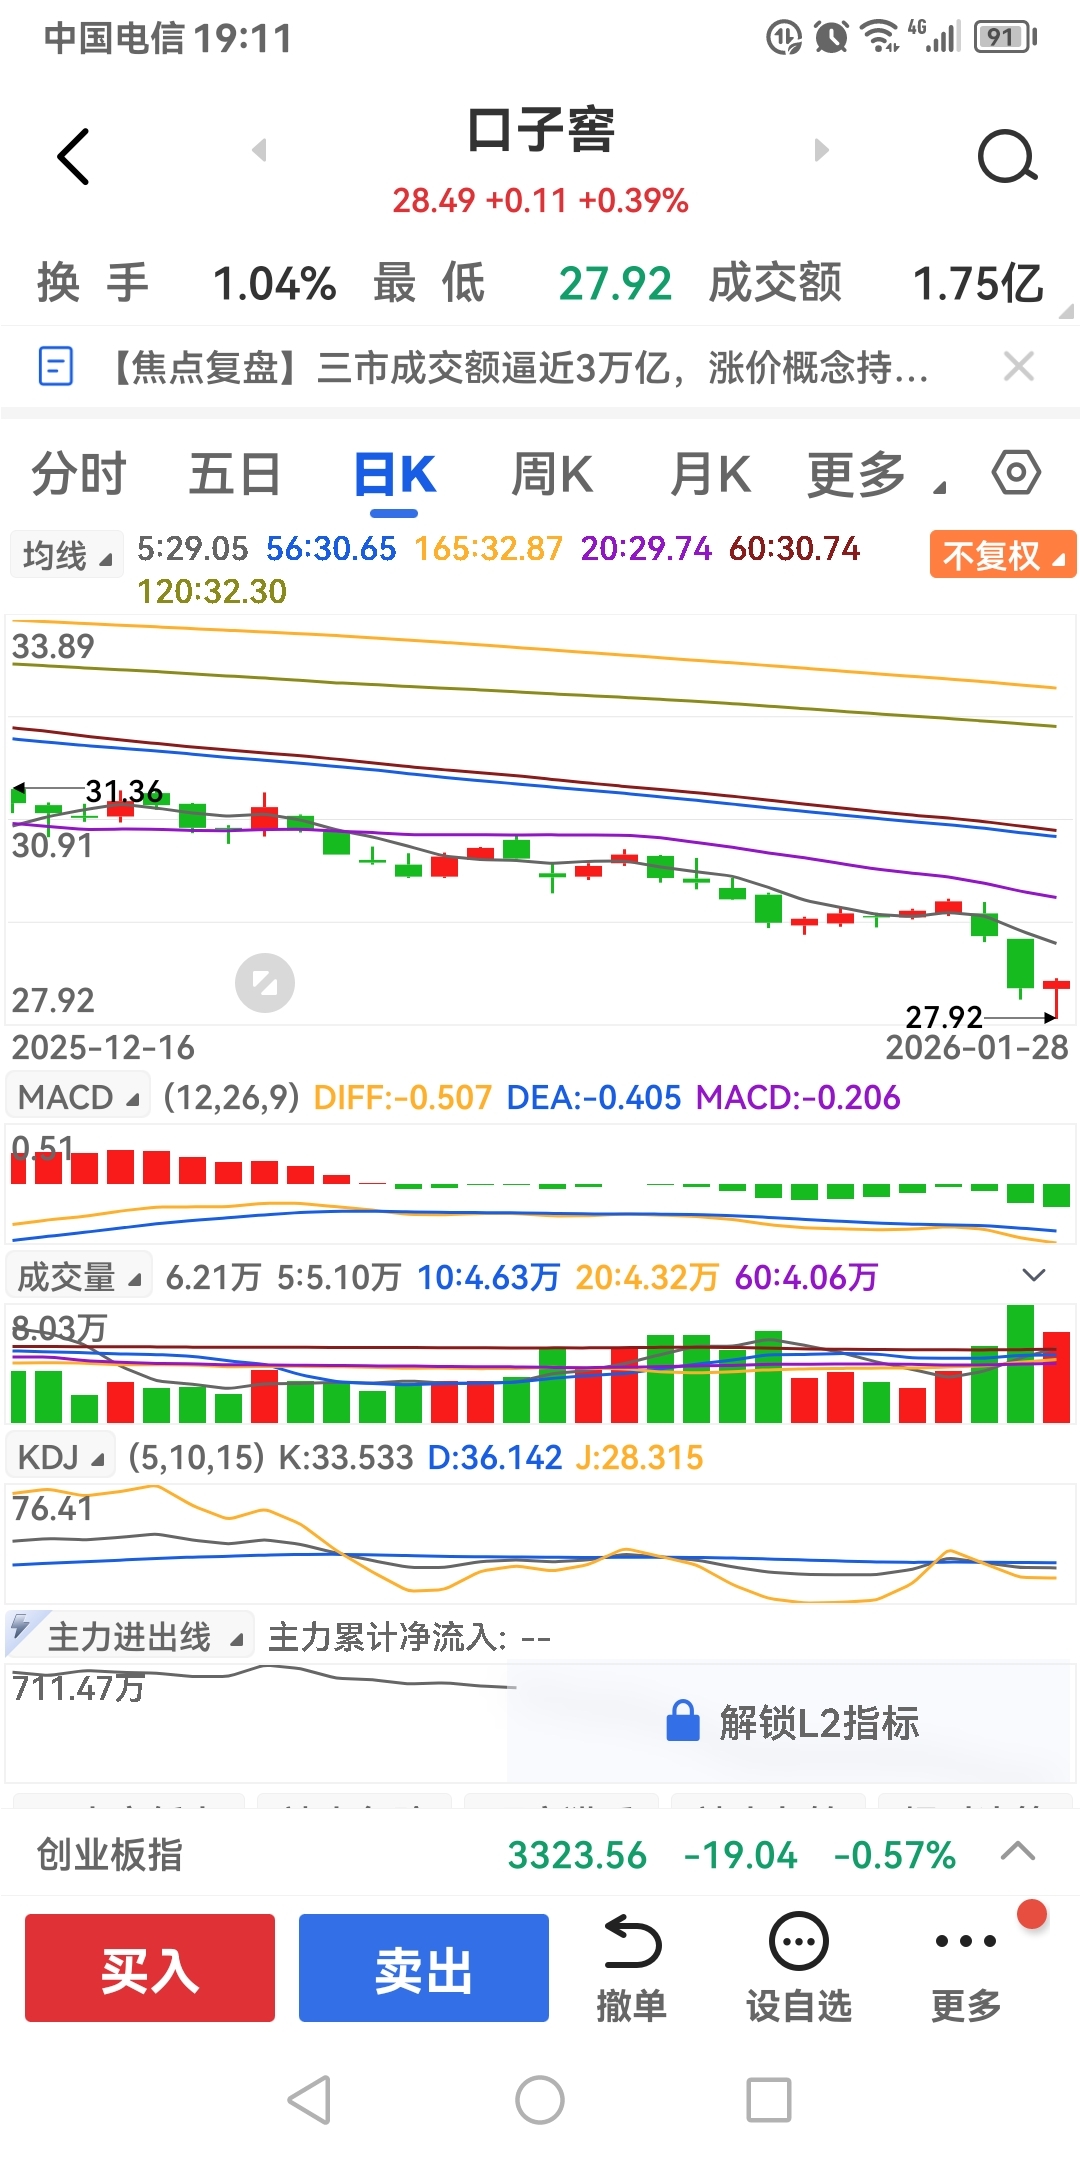Expand index bar with up chevron
1080x2160 pixels.
click(1018, 1851)
